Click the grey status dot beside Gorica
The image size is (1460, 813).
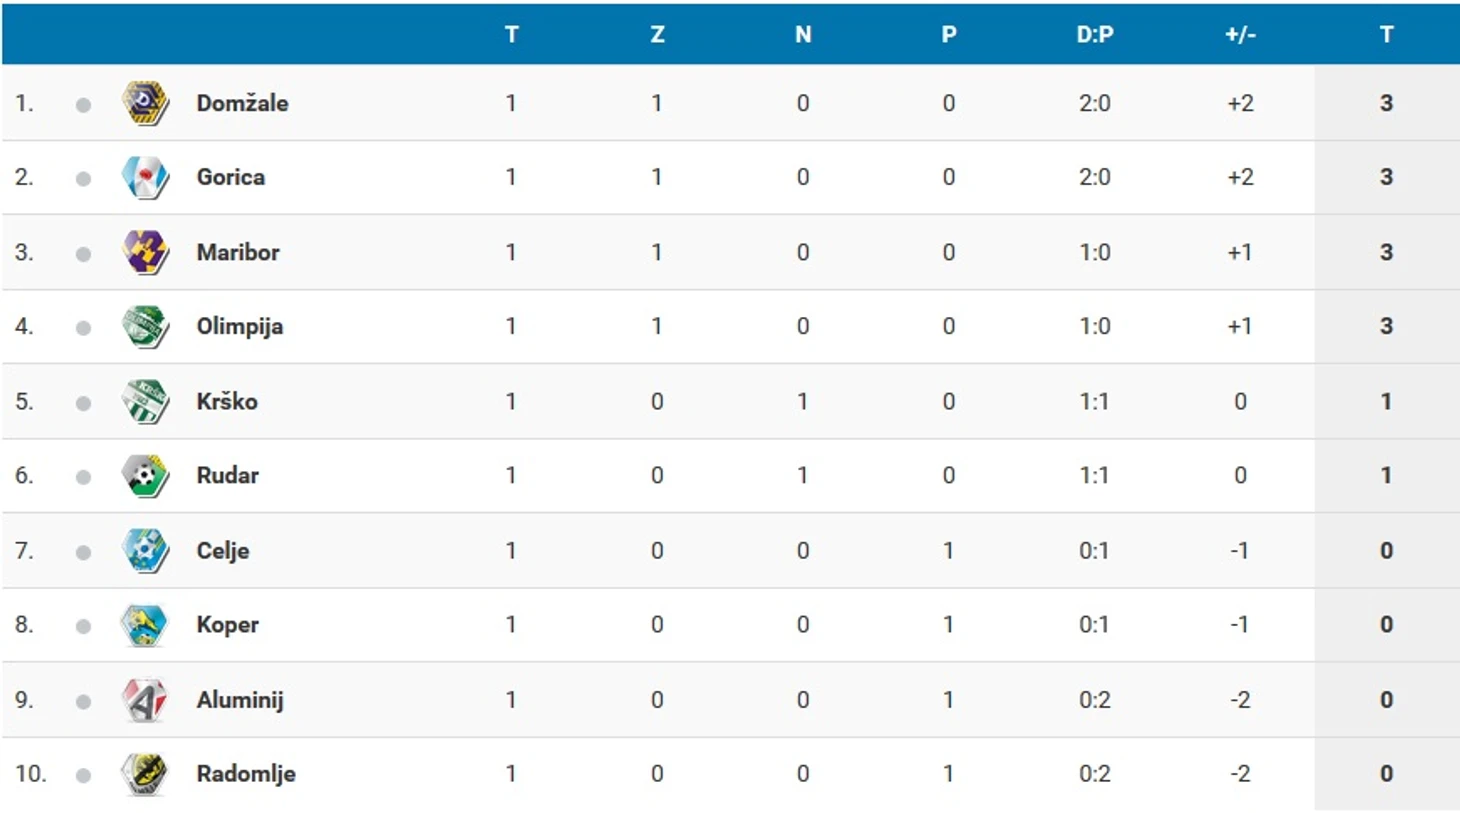(83, 179)
